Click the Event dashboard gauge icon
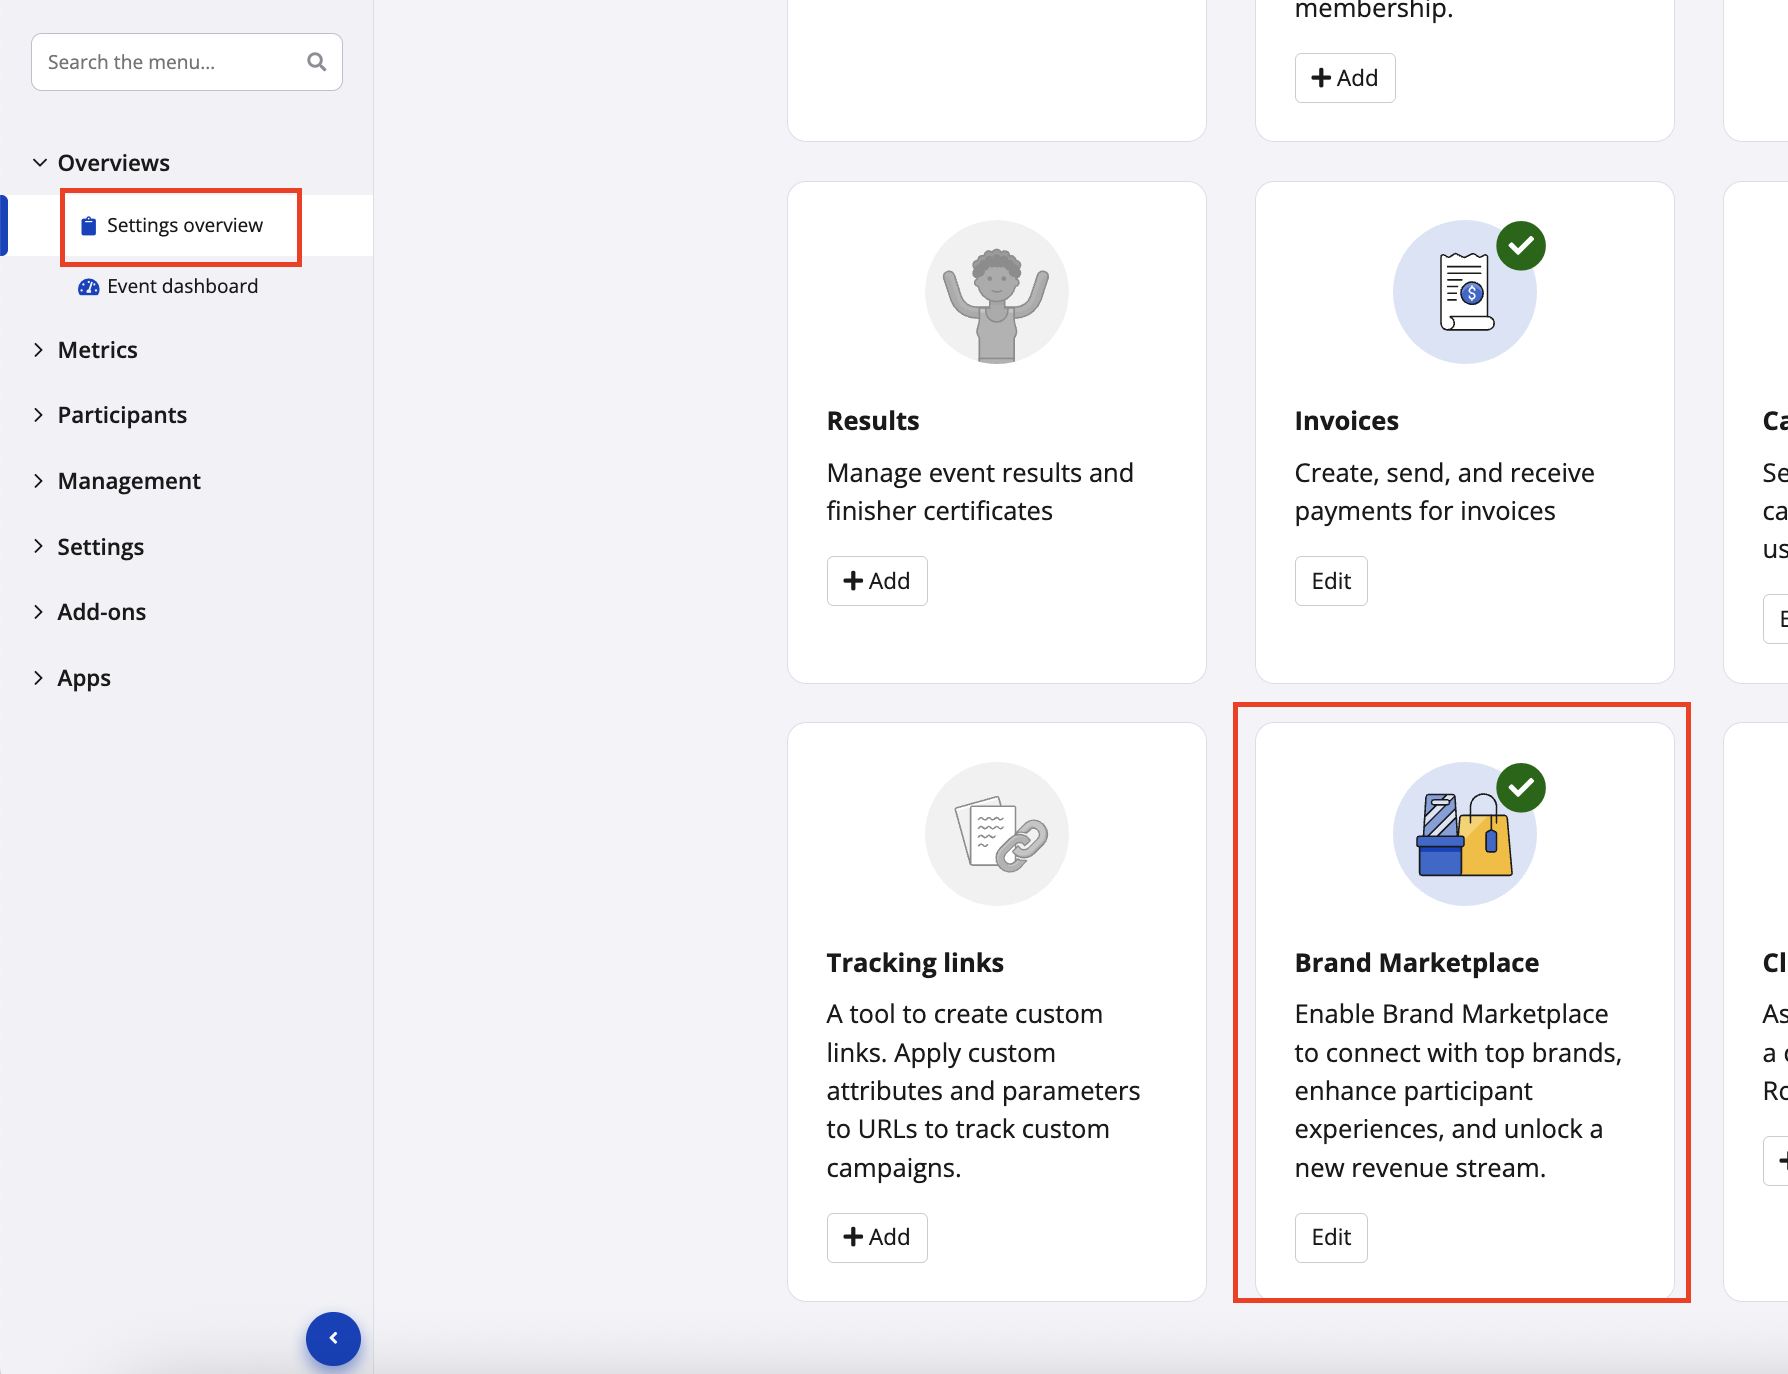Screen dimensions: 1788x1374 [x=88, y=287]
